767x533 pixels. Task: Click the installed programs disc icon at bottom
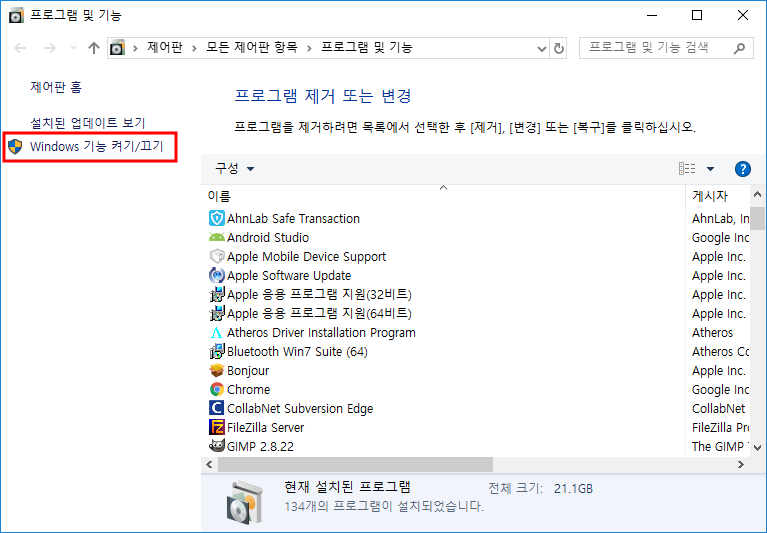(245, 502)
